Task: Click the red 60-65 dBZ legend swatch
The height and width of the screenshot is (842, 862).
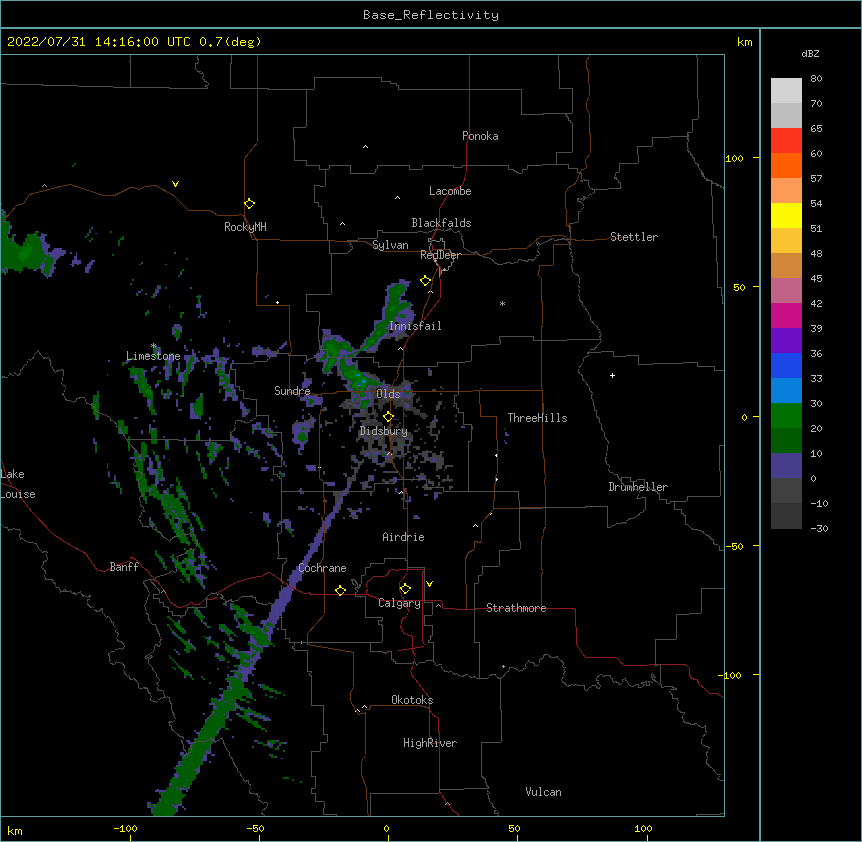Action: coord(786,141)
